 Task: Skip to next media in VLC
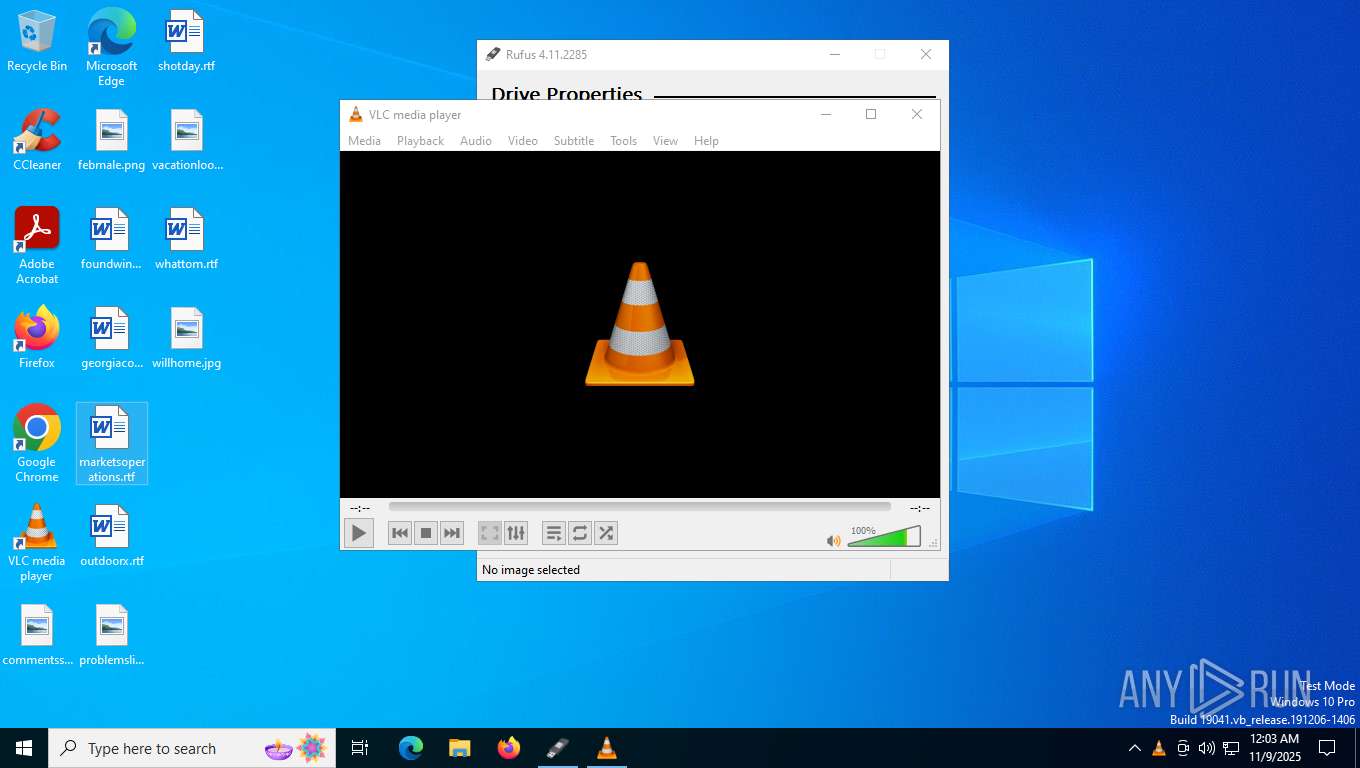(452, 533)
